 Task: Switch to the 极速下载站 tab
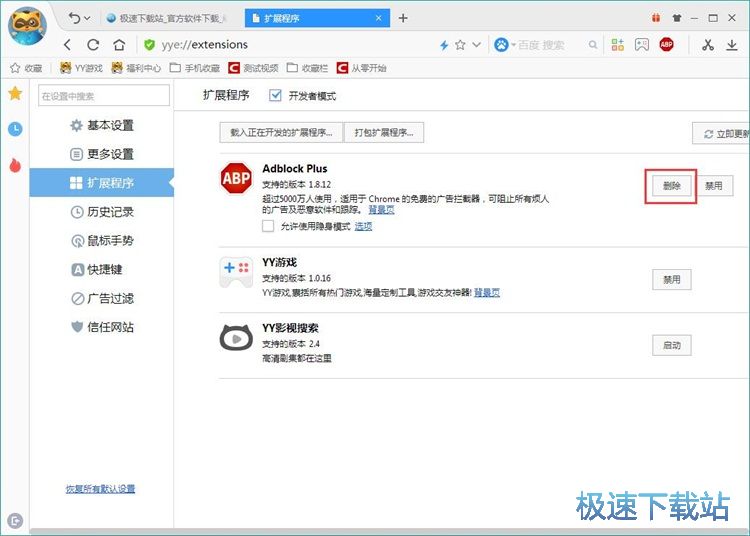coord(167,18)
